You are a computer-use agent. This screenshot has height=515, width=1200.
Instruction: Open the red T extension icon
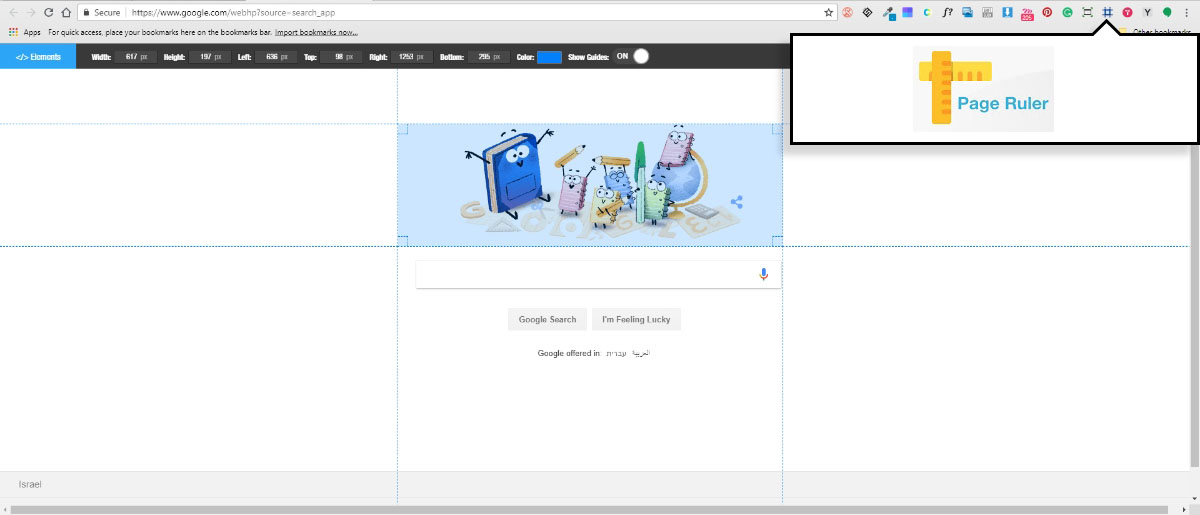1127,13
